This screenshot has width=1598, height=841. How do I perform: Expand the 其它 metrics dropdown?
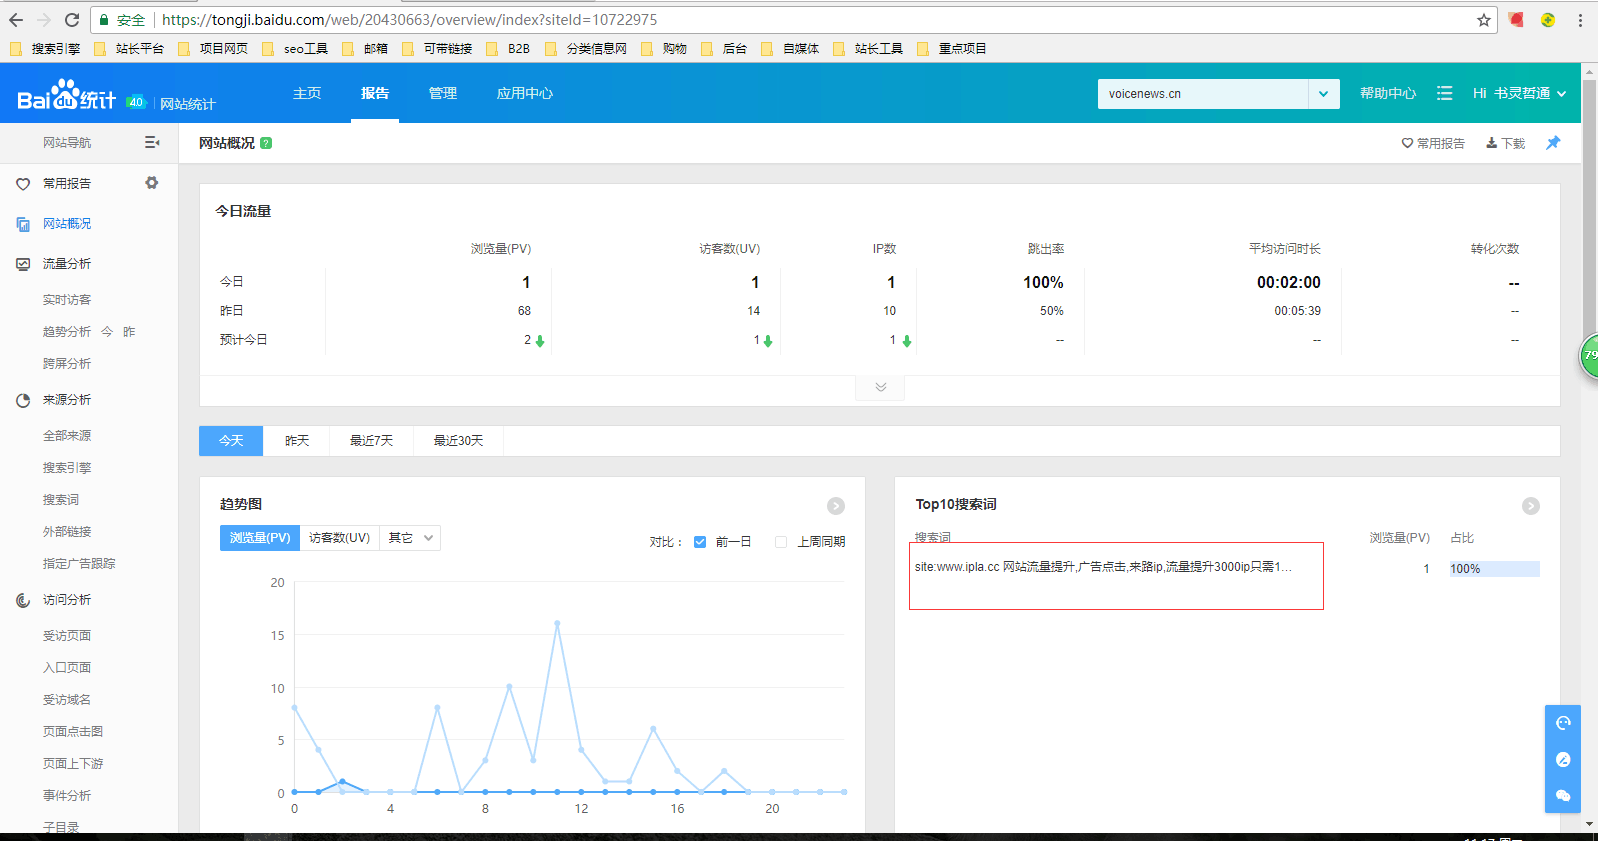coord(410,538)
